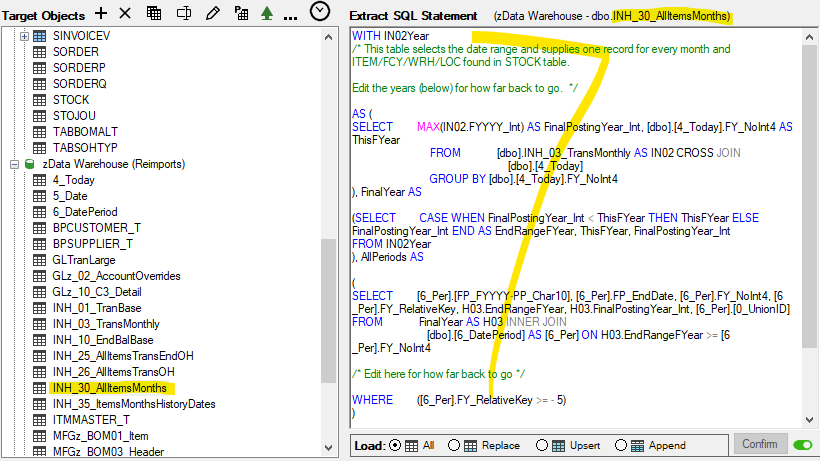The image size is (820, 461).
Task: Click the green tree icon
Action: click(266, 13)
